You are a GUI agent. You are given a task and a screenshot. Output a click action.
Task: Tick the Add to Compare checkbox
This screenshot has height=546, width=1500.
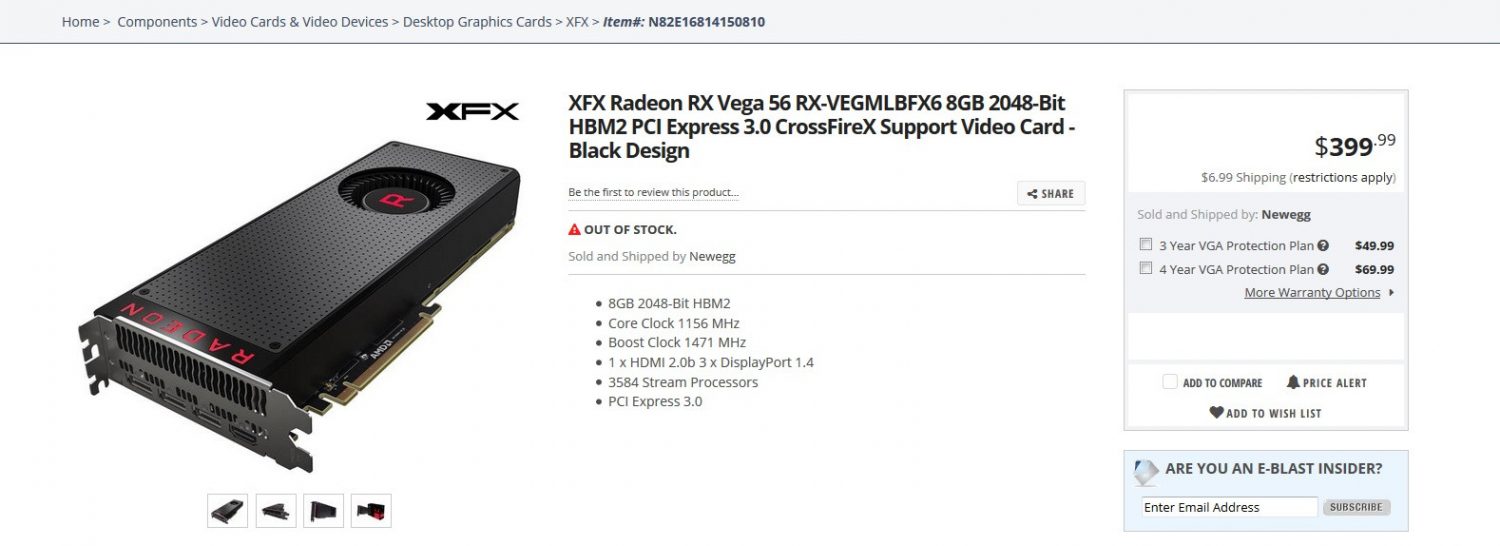point(1170,381)
